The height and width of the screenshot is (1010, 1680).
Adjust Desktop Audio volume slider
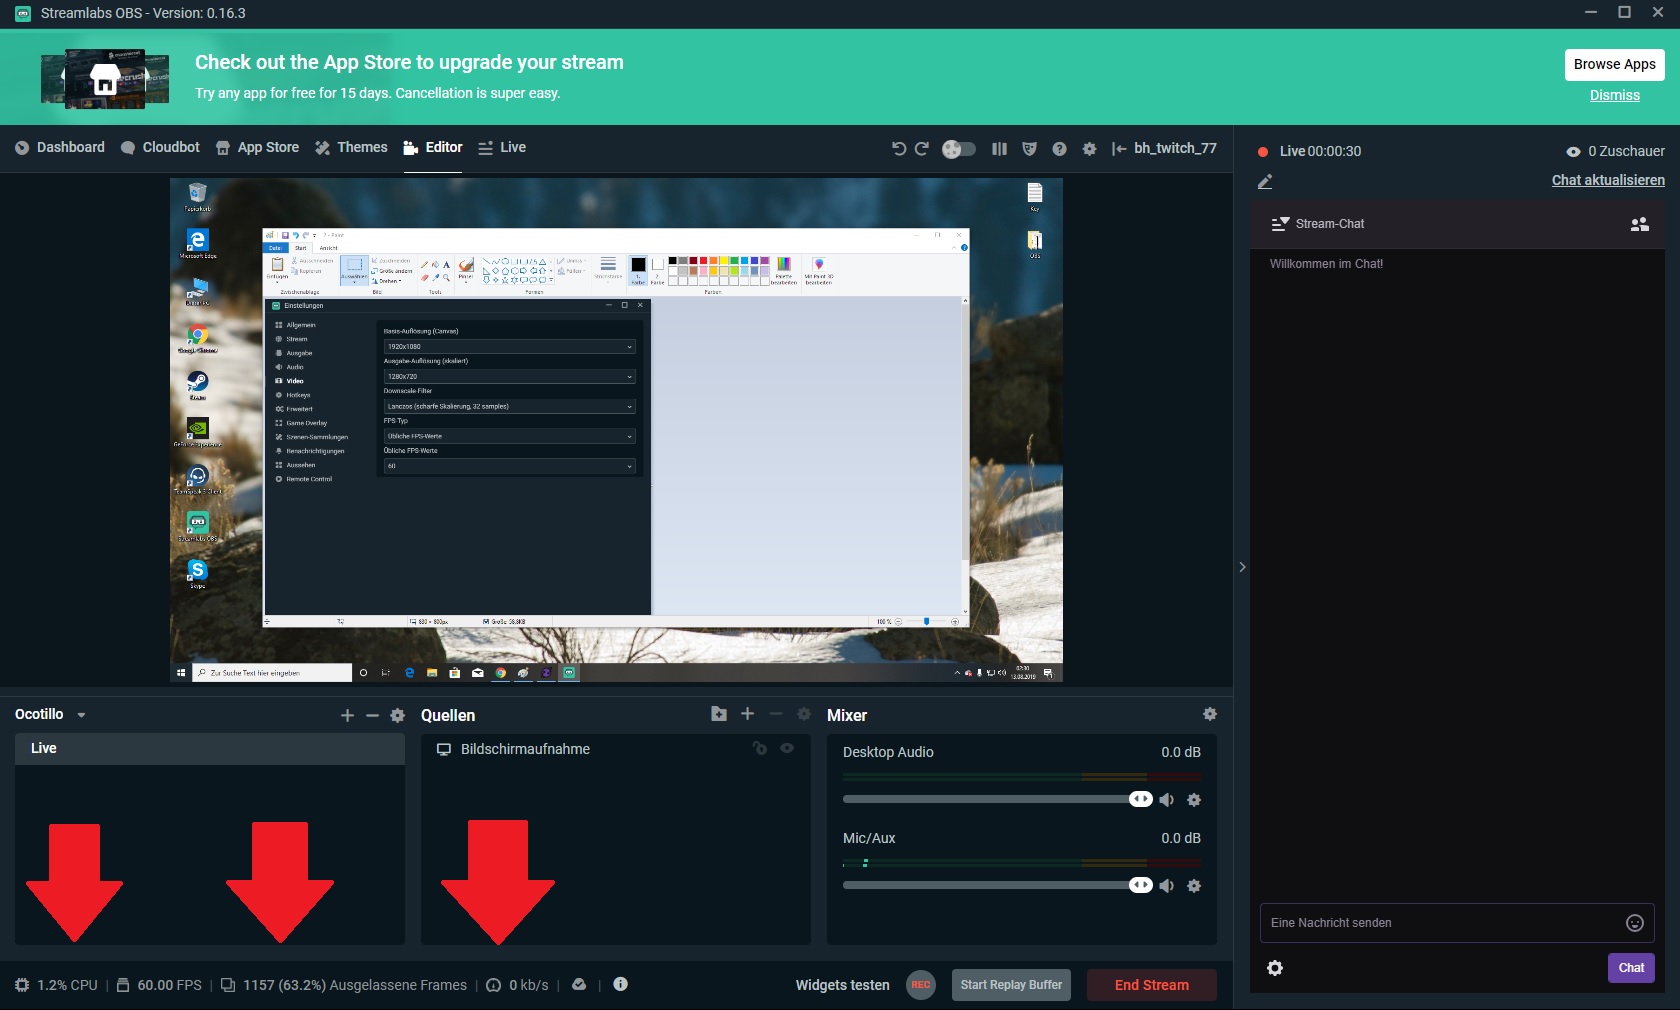tap(997, 799)
